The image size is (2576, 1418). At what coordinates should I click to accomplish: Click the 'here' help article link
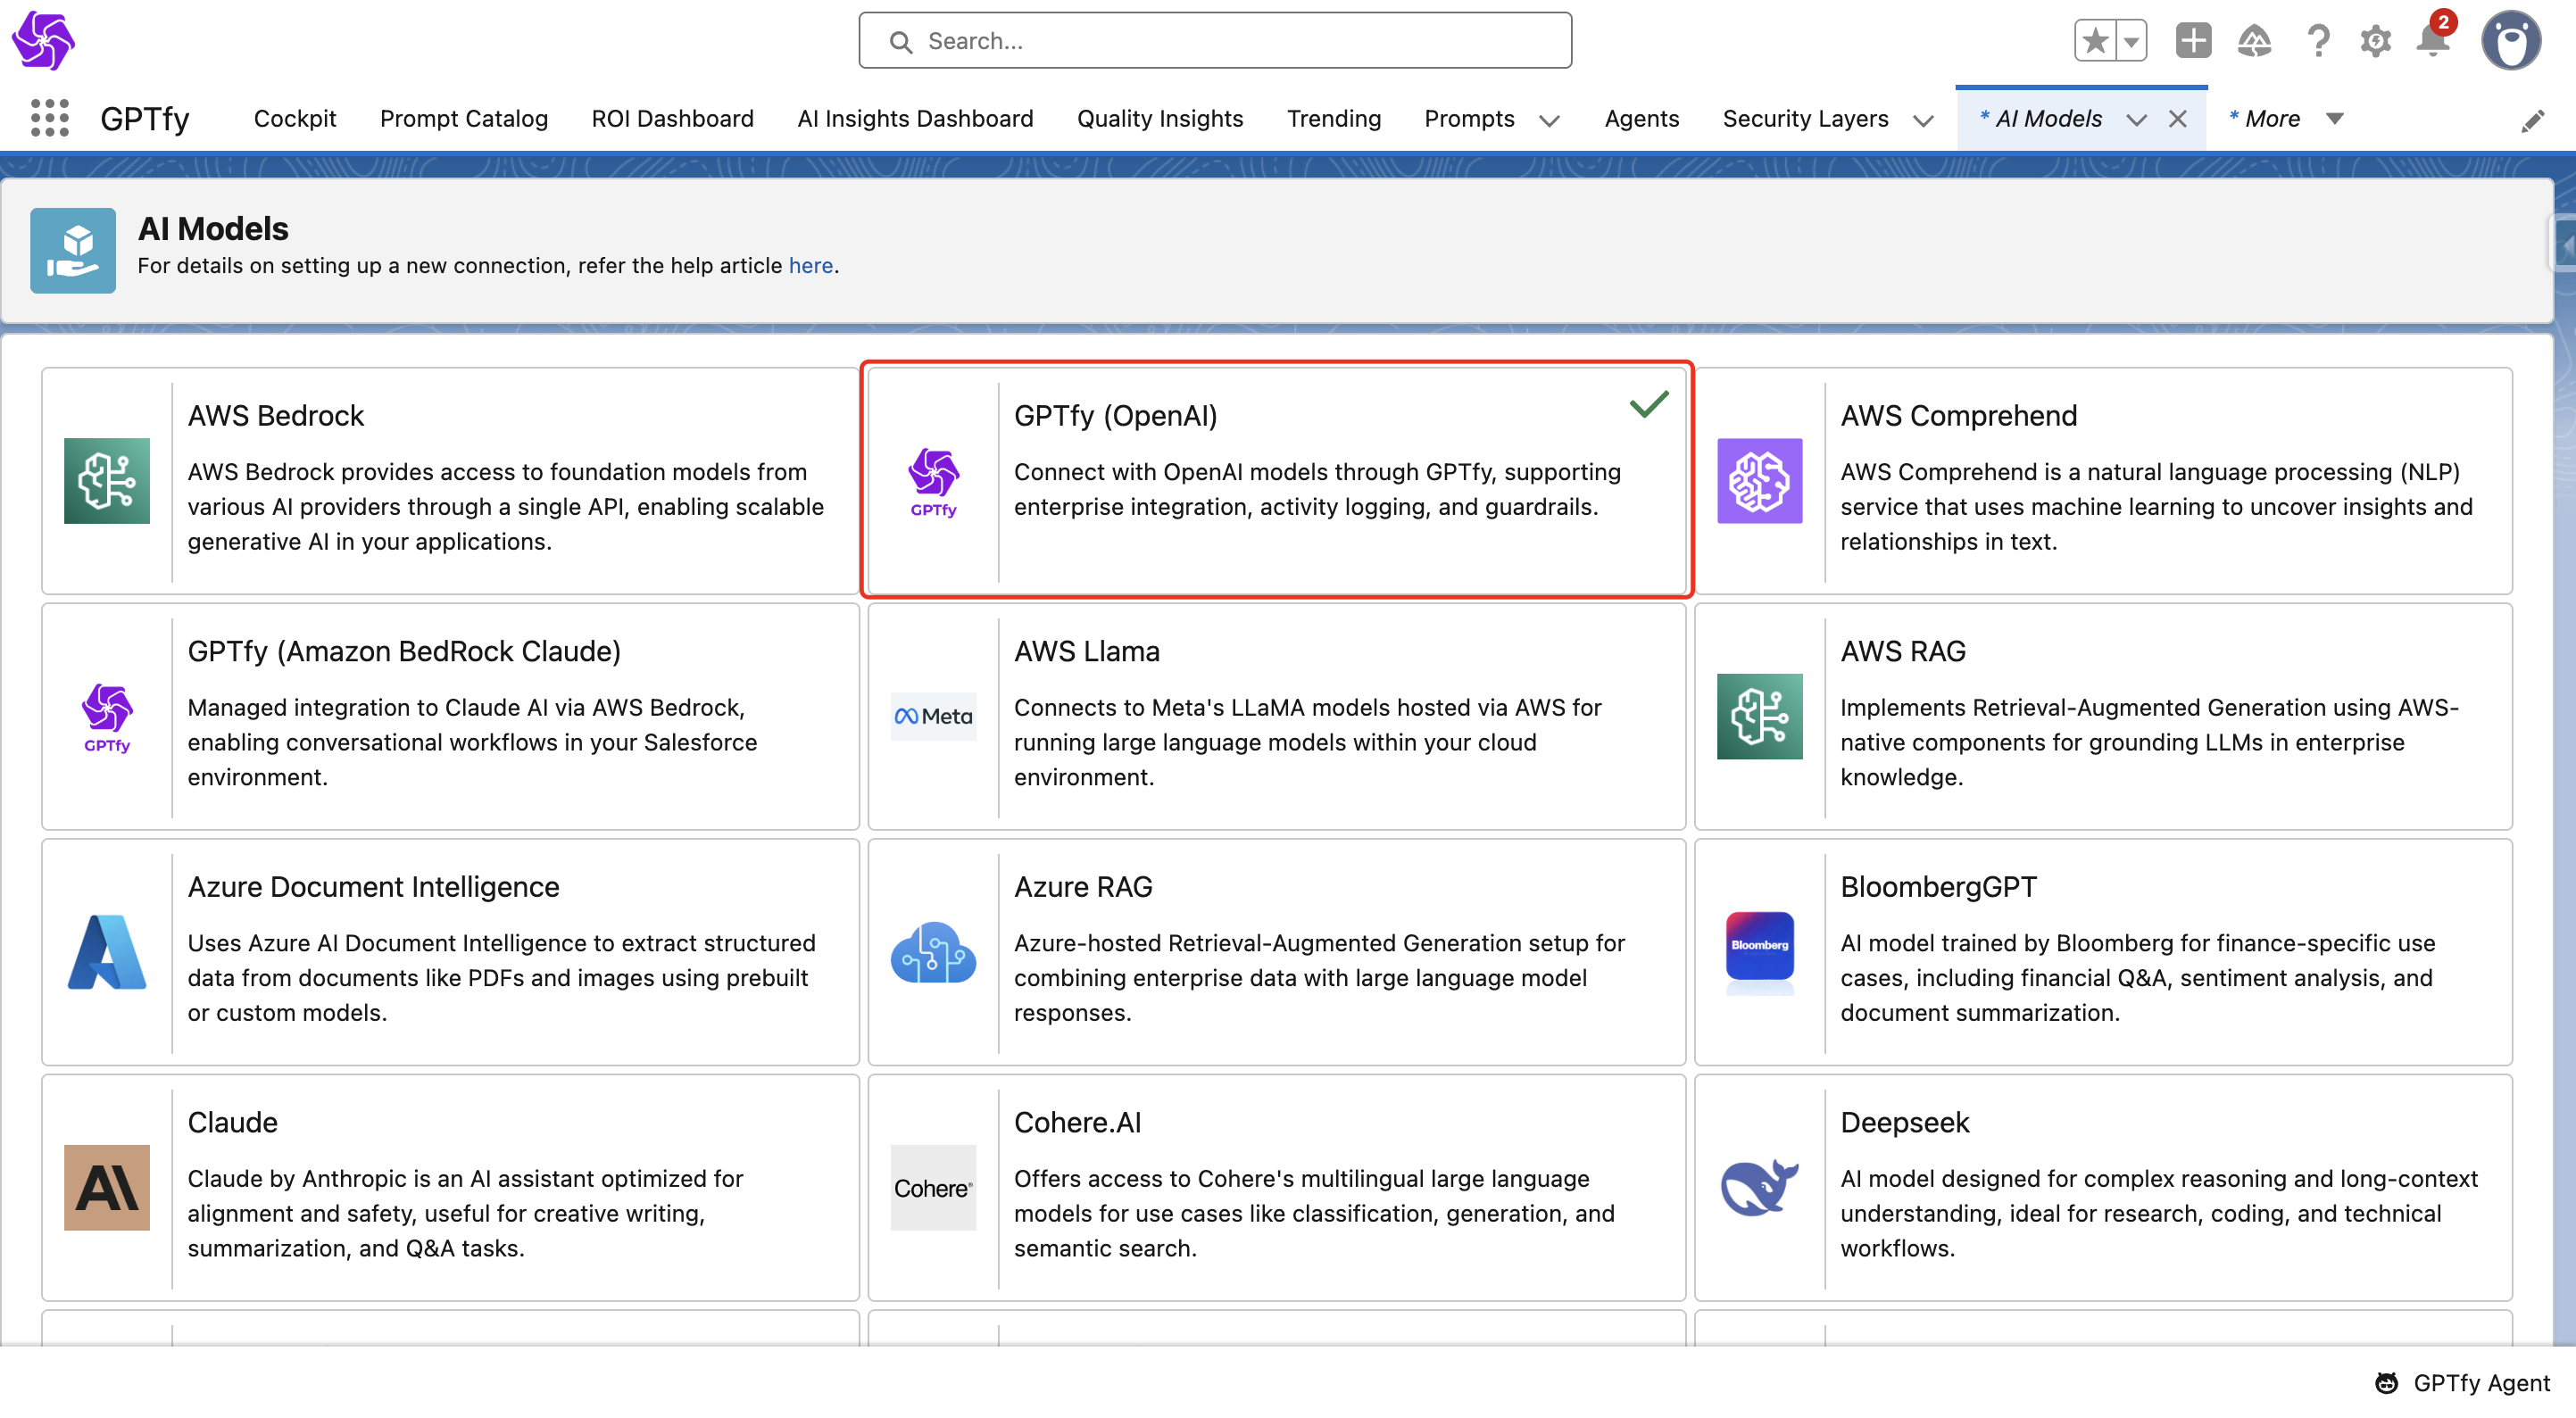[x=810, y=265]
